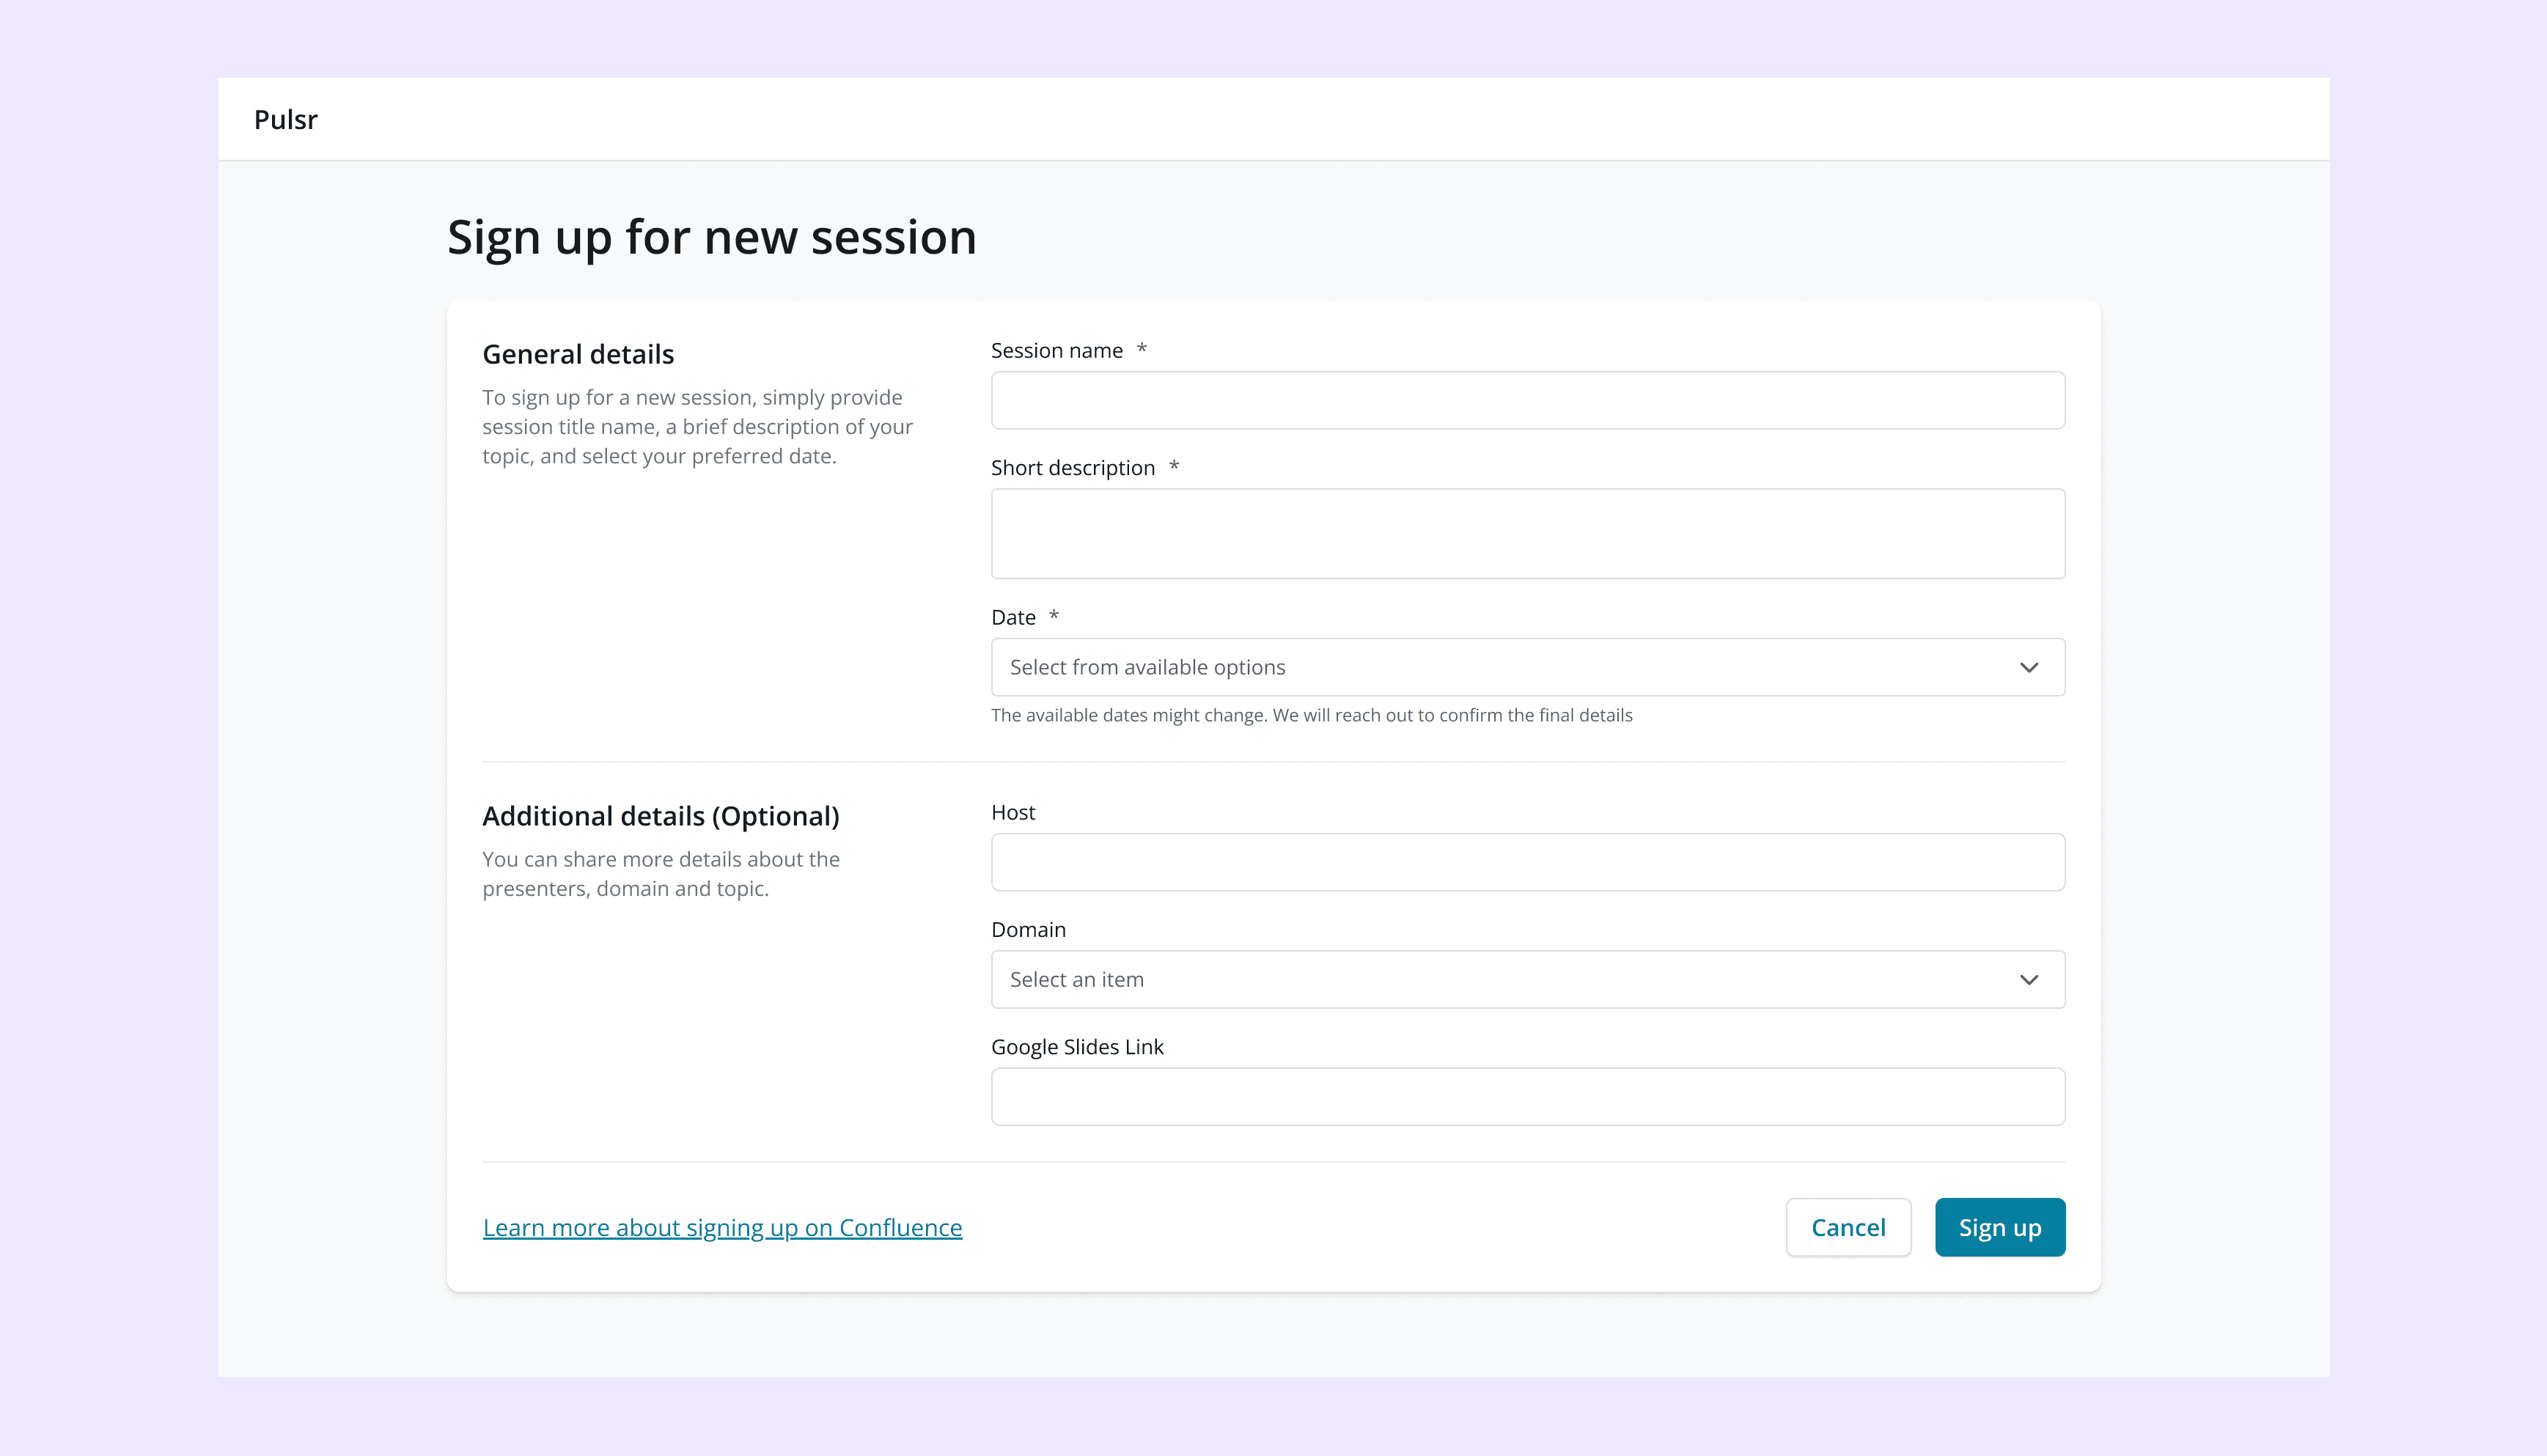Submit form with Sign up button
Screen dimensions: 2547x1456
1999,1227
